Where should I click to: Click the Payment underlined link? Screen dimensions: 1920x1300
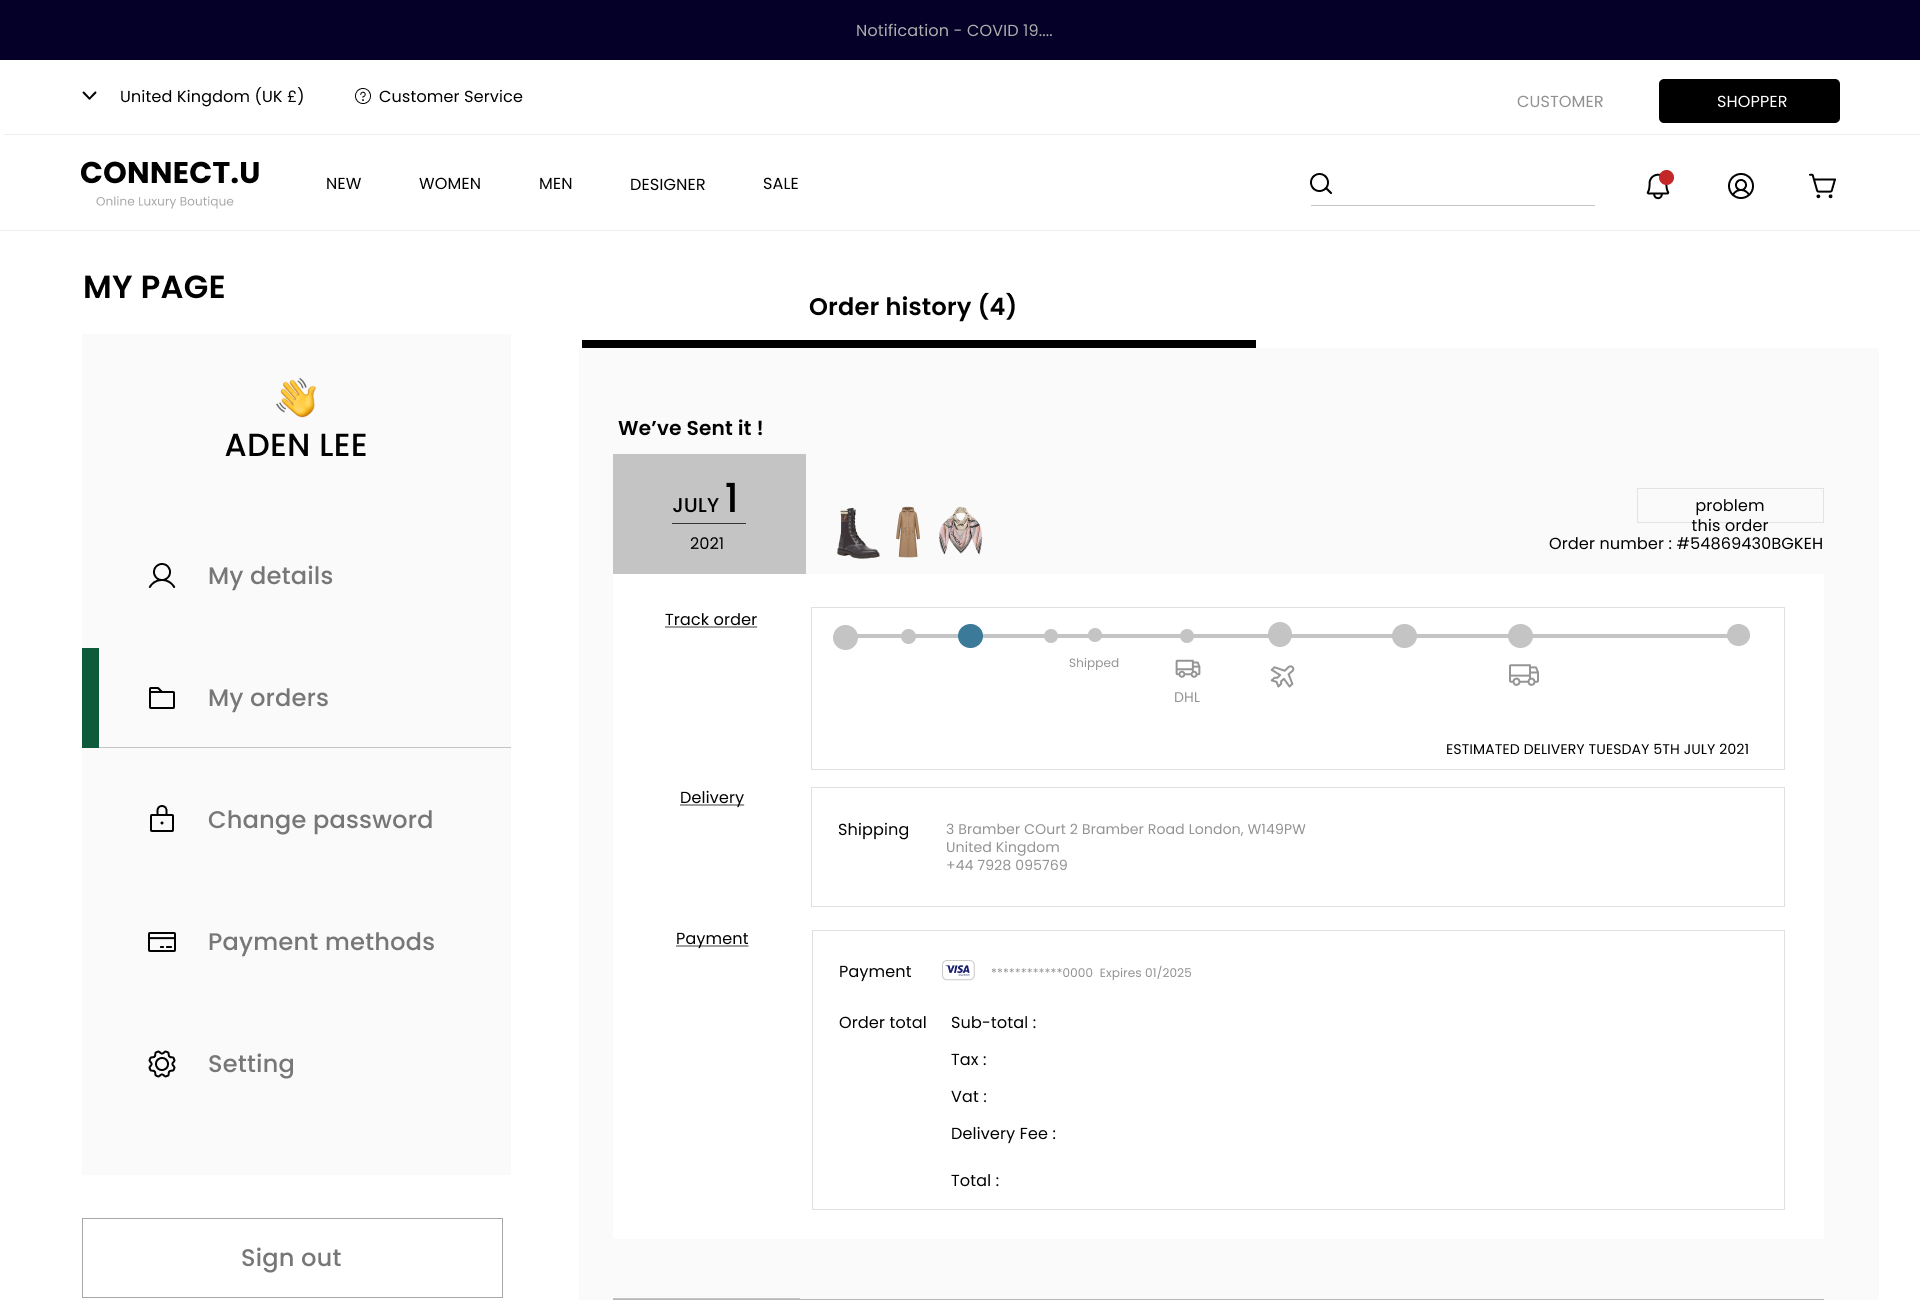pyautogui.click(x=712, y=939)
